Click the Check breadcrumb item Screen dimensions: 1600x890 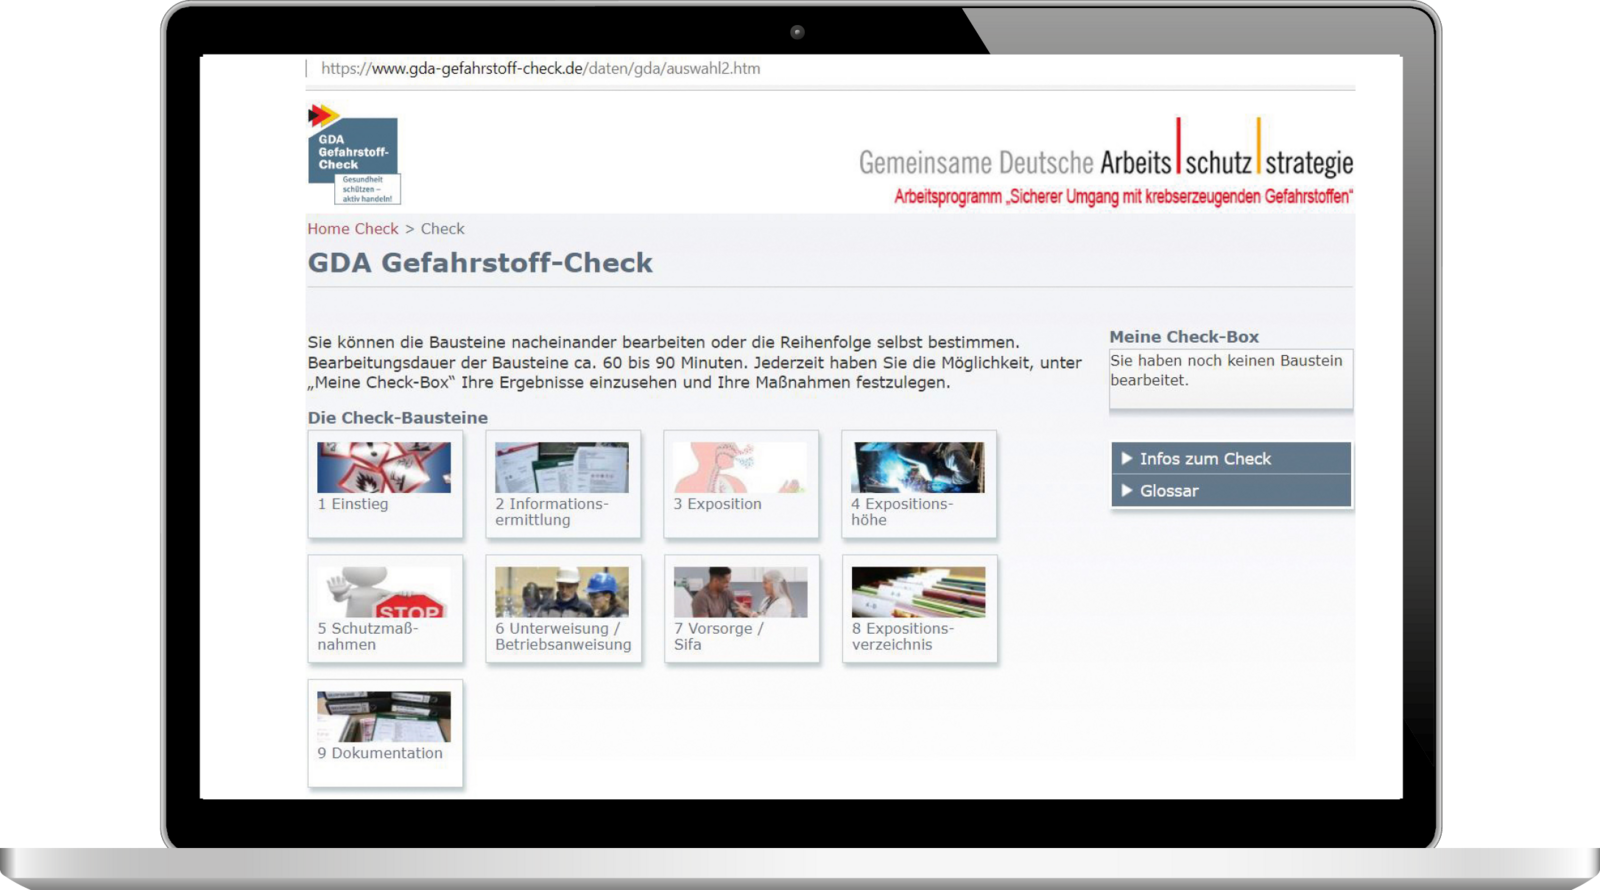pos(442,229)
